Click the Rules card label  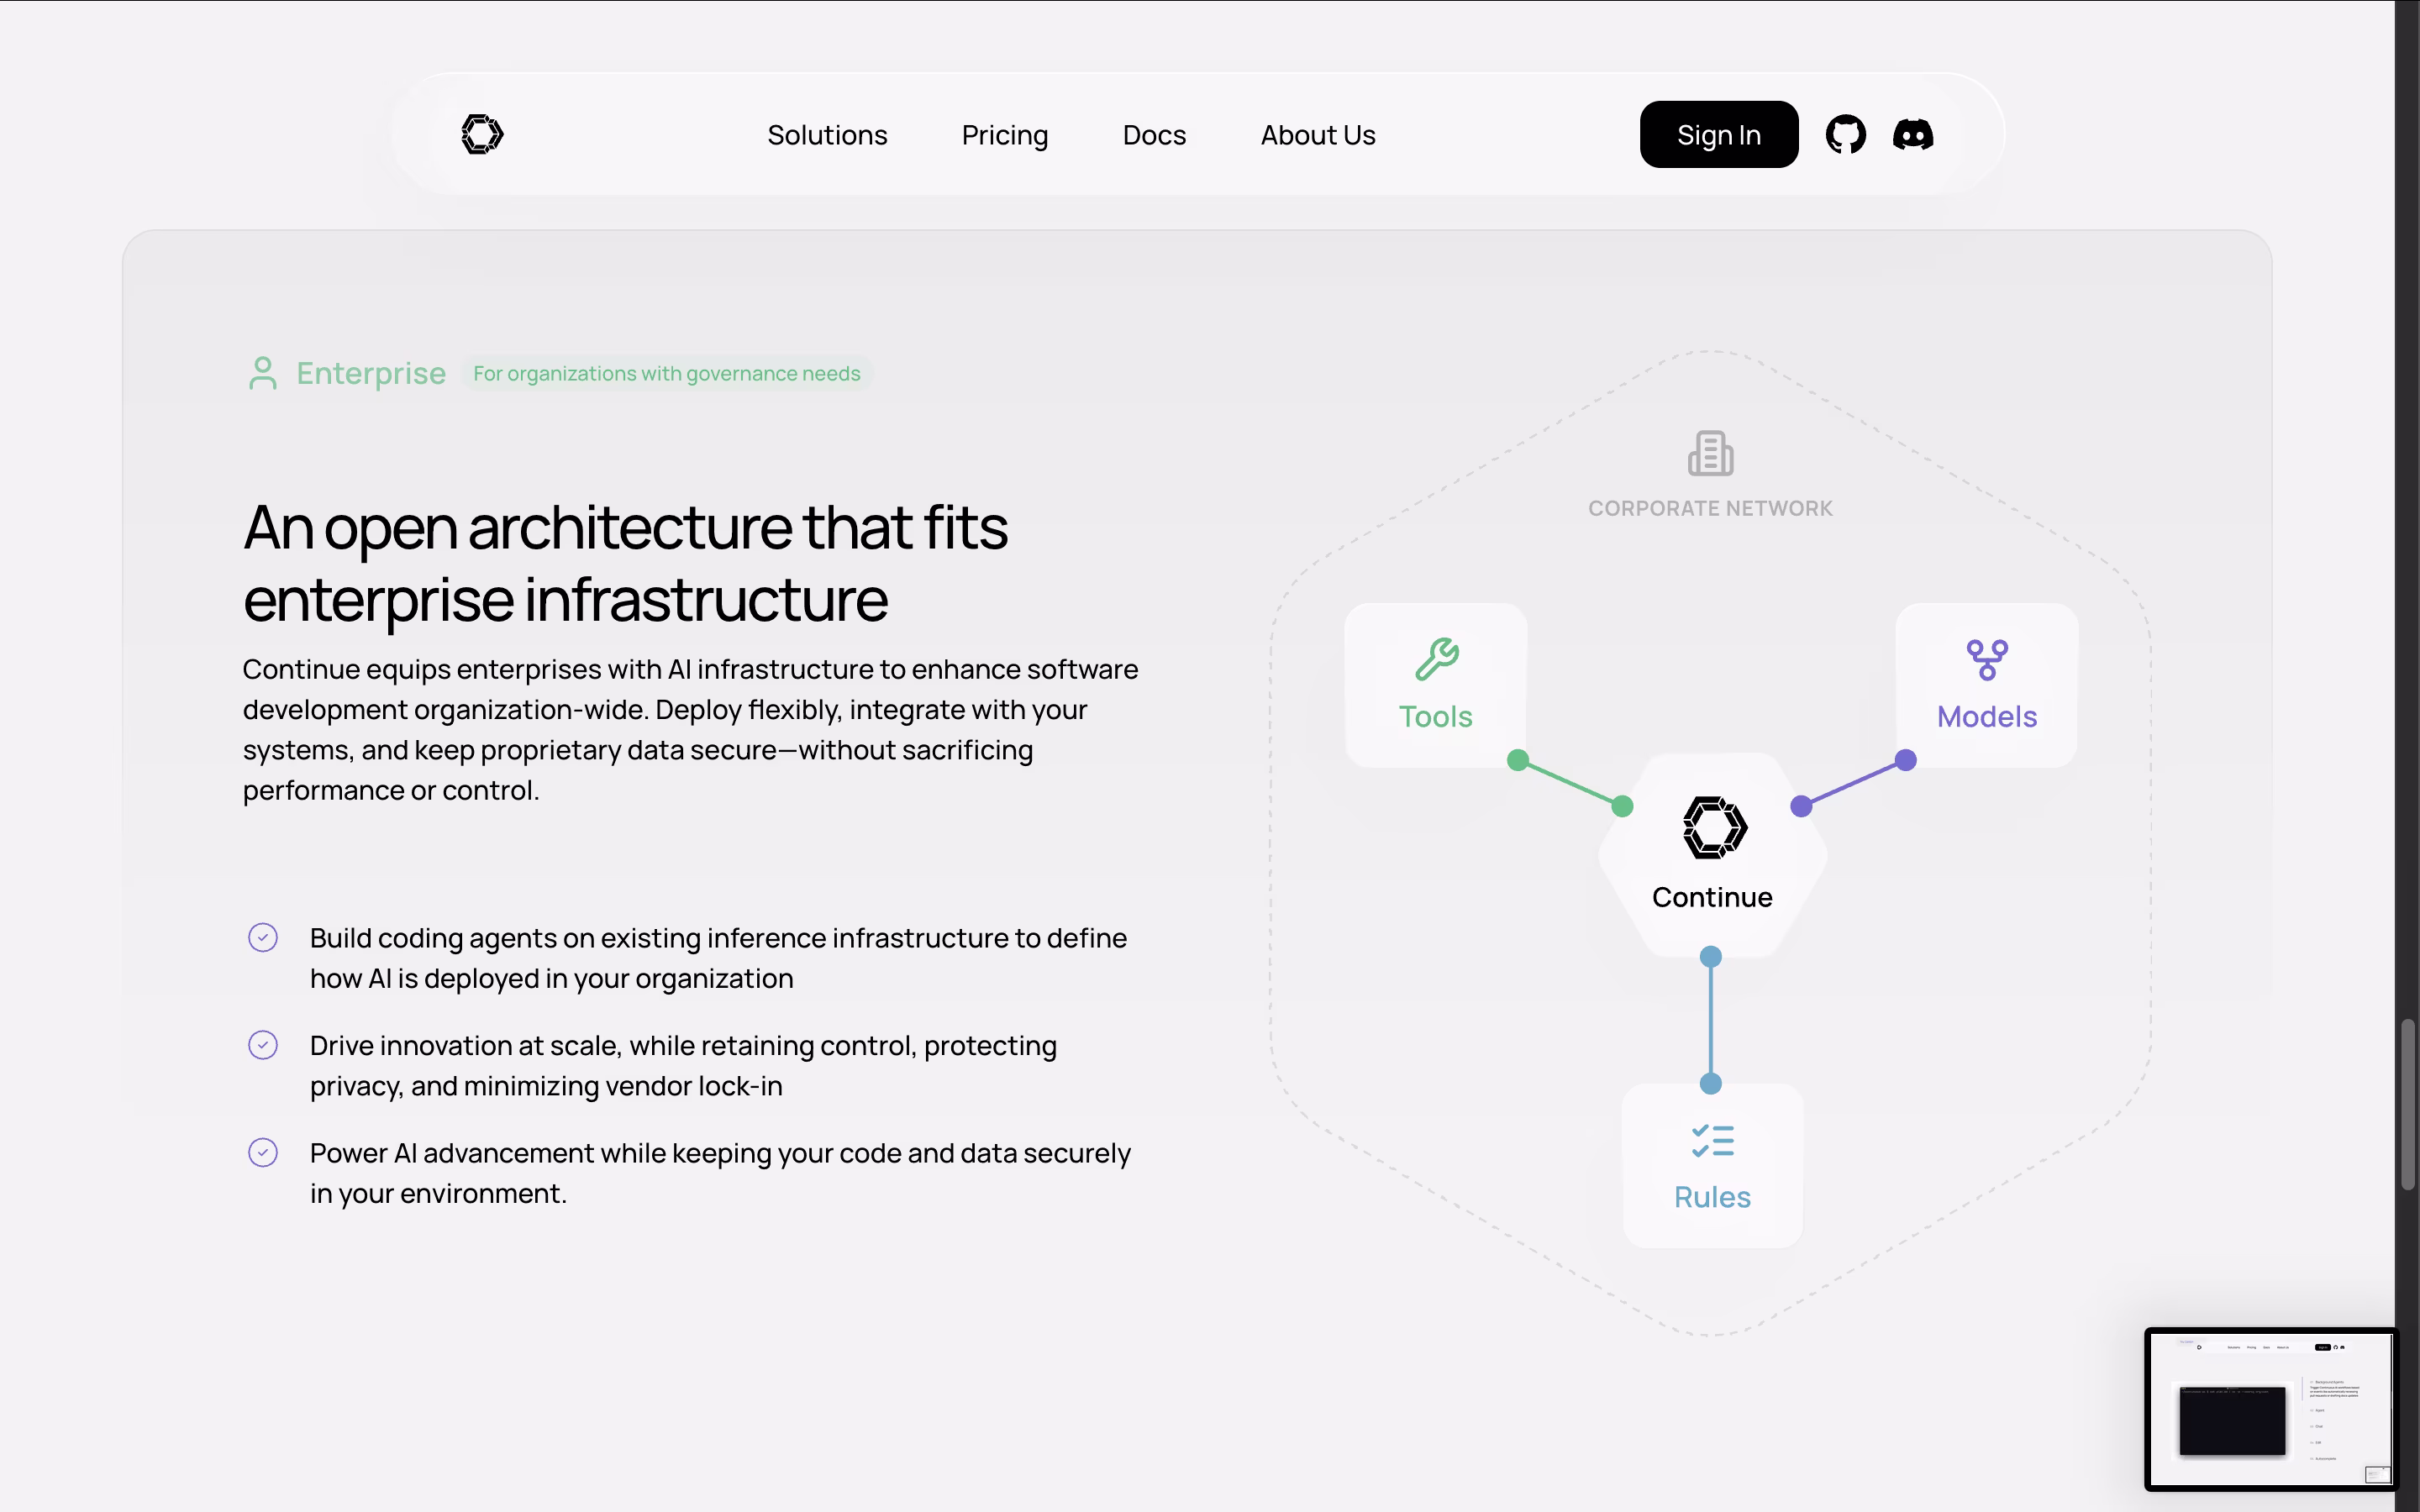[1712, 1197]
